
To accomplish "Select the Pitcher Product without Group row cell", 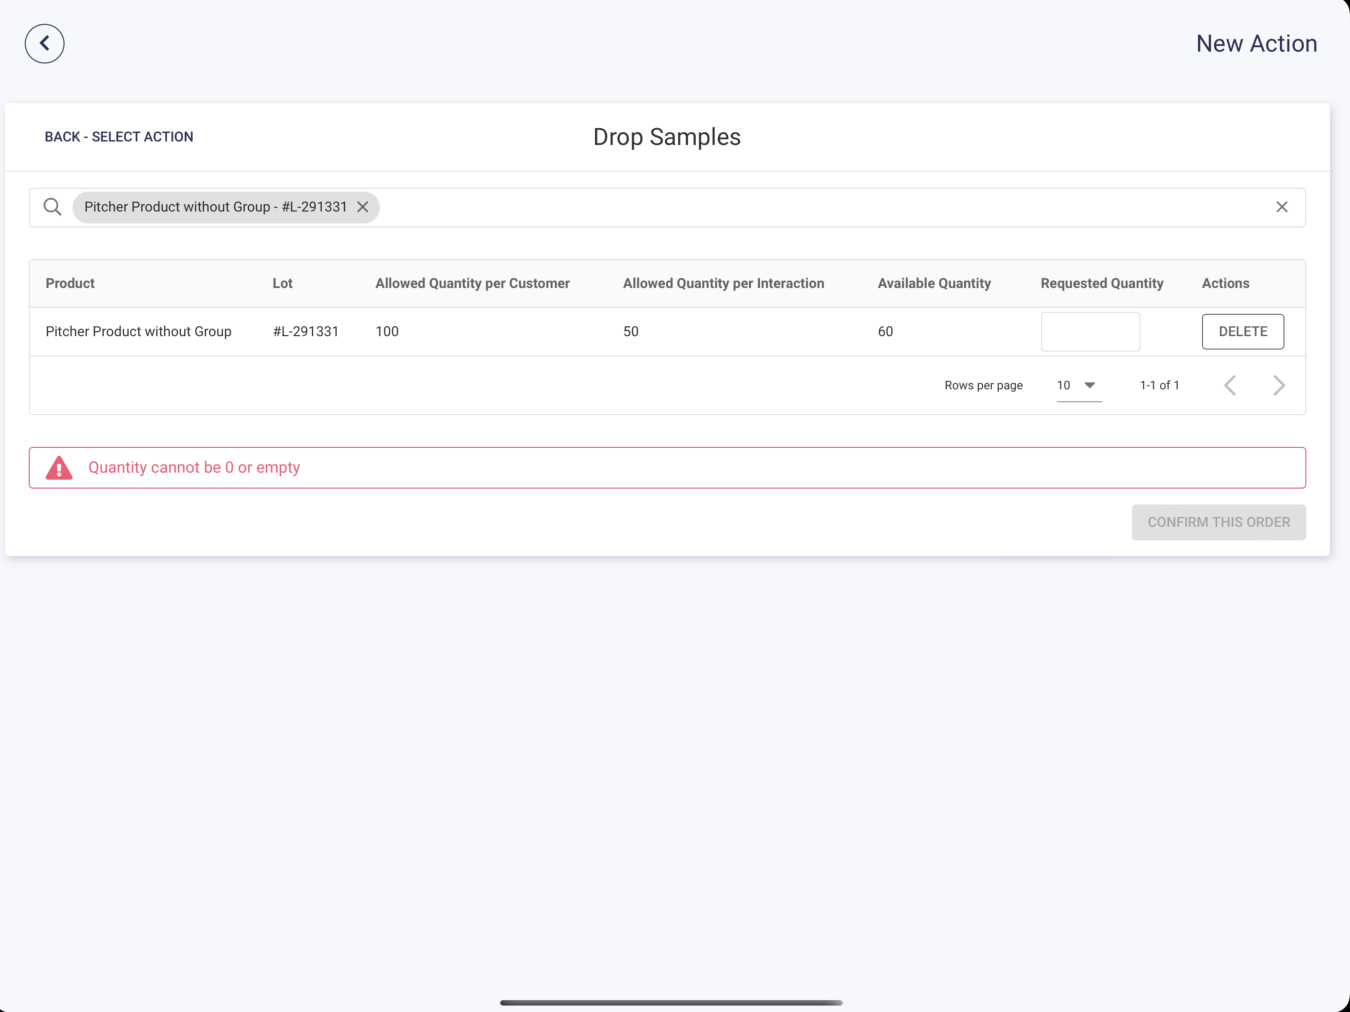I will click(138, 332).
